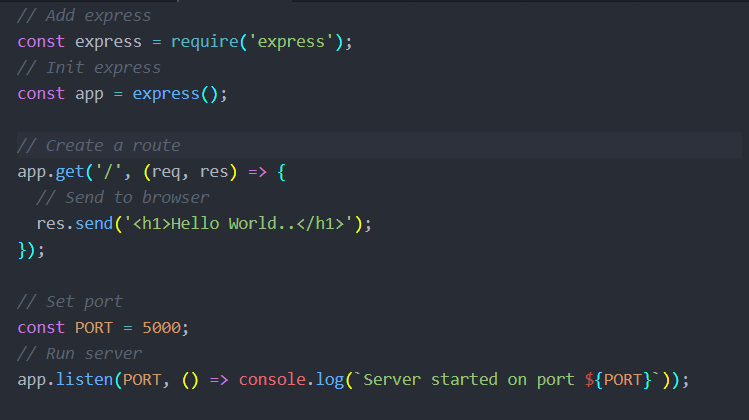This screenshot has height=420, width=749.
Task: Click the express() function call
Action: point(172,94)
